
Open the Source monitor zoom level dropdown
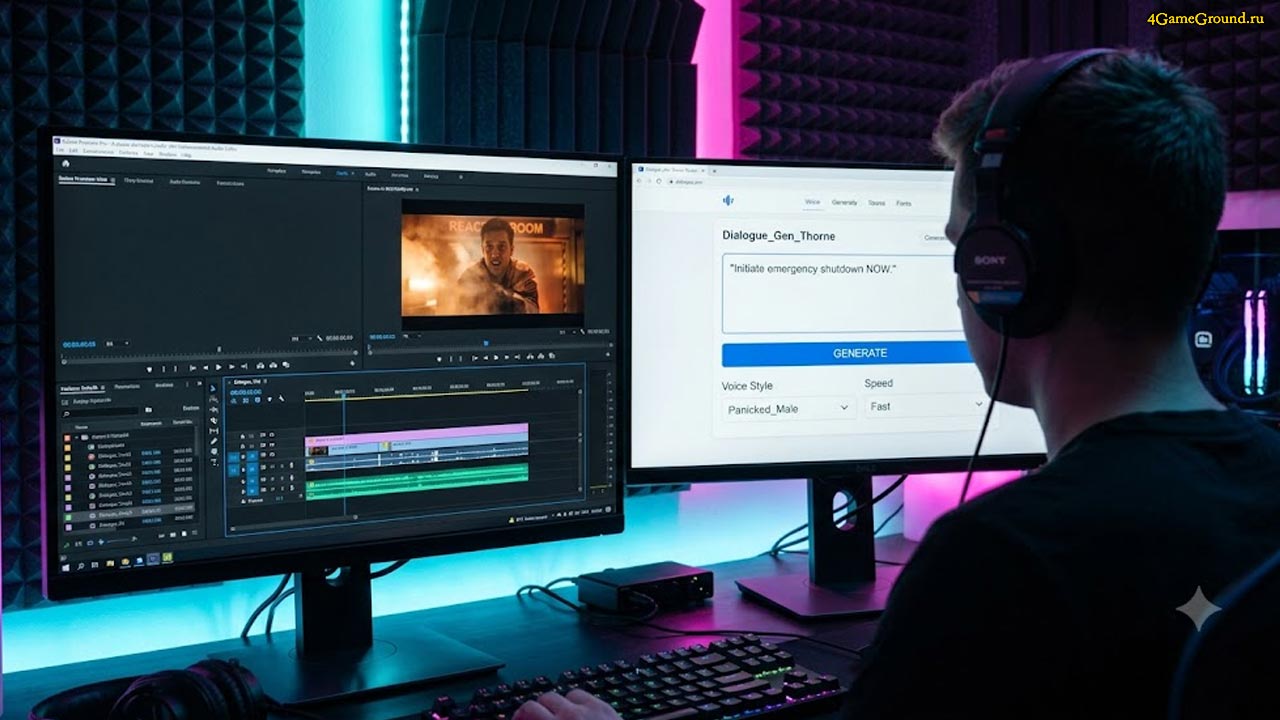pyautogui.click(x=118, y=344)
